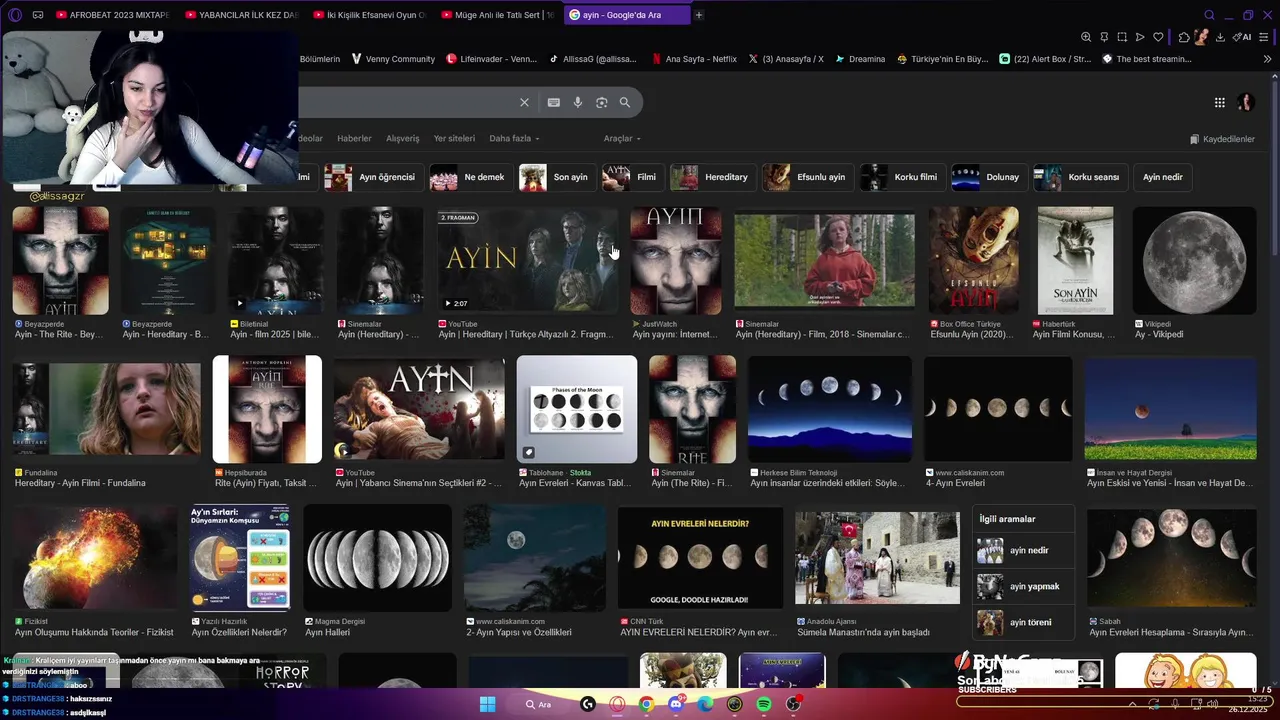Open Discord from the taskbar
This screenshot has width=1280, height=720.
676,704
